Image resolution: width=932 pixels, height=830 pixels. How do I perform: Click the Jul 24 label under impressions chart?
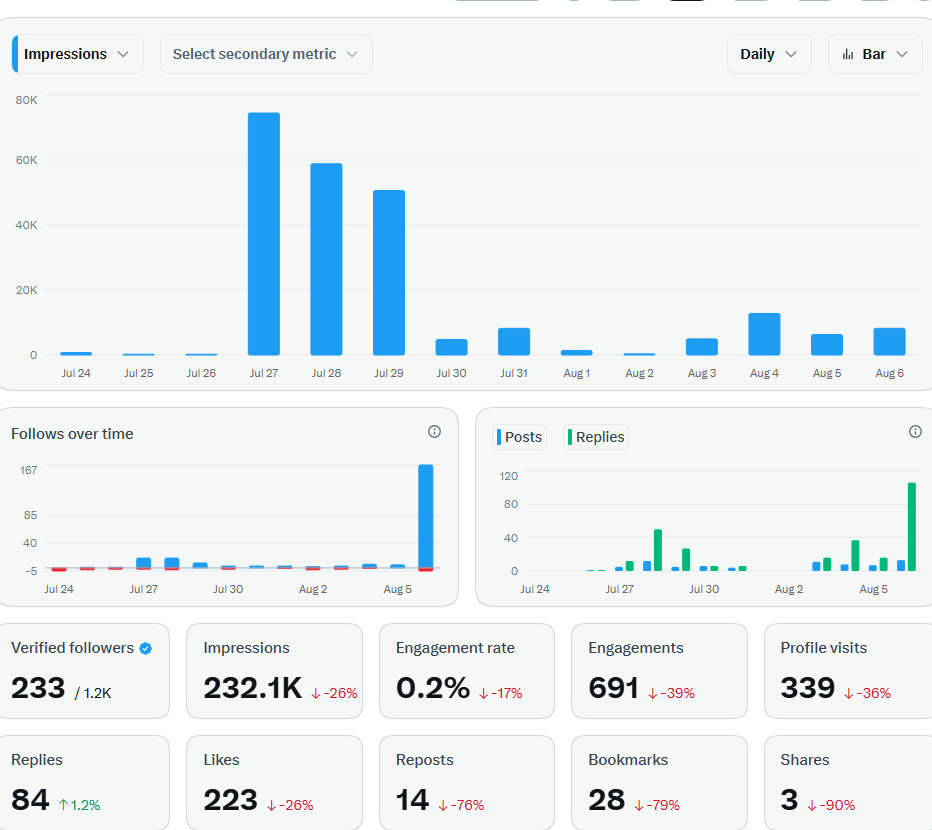[76, 373]
